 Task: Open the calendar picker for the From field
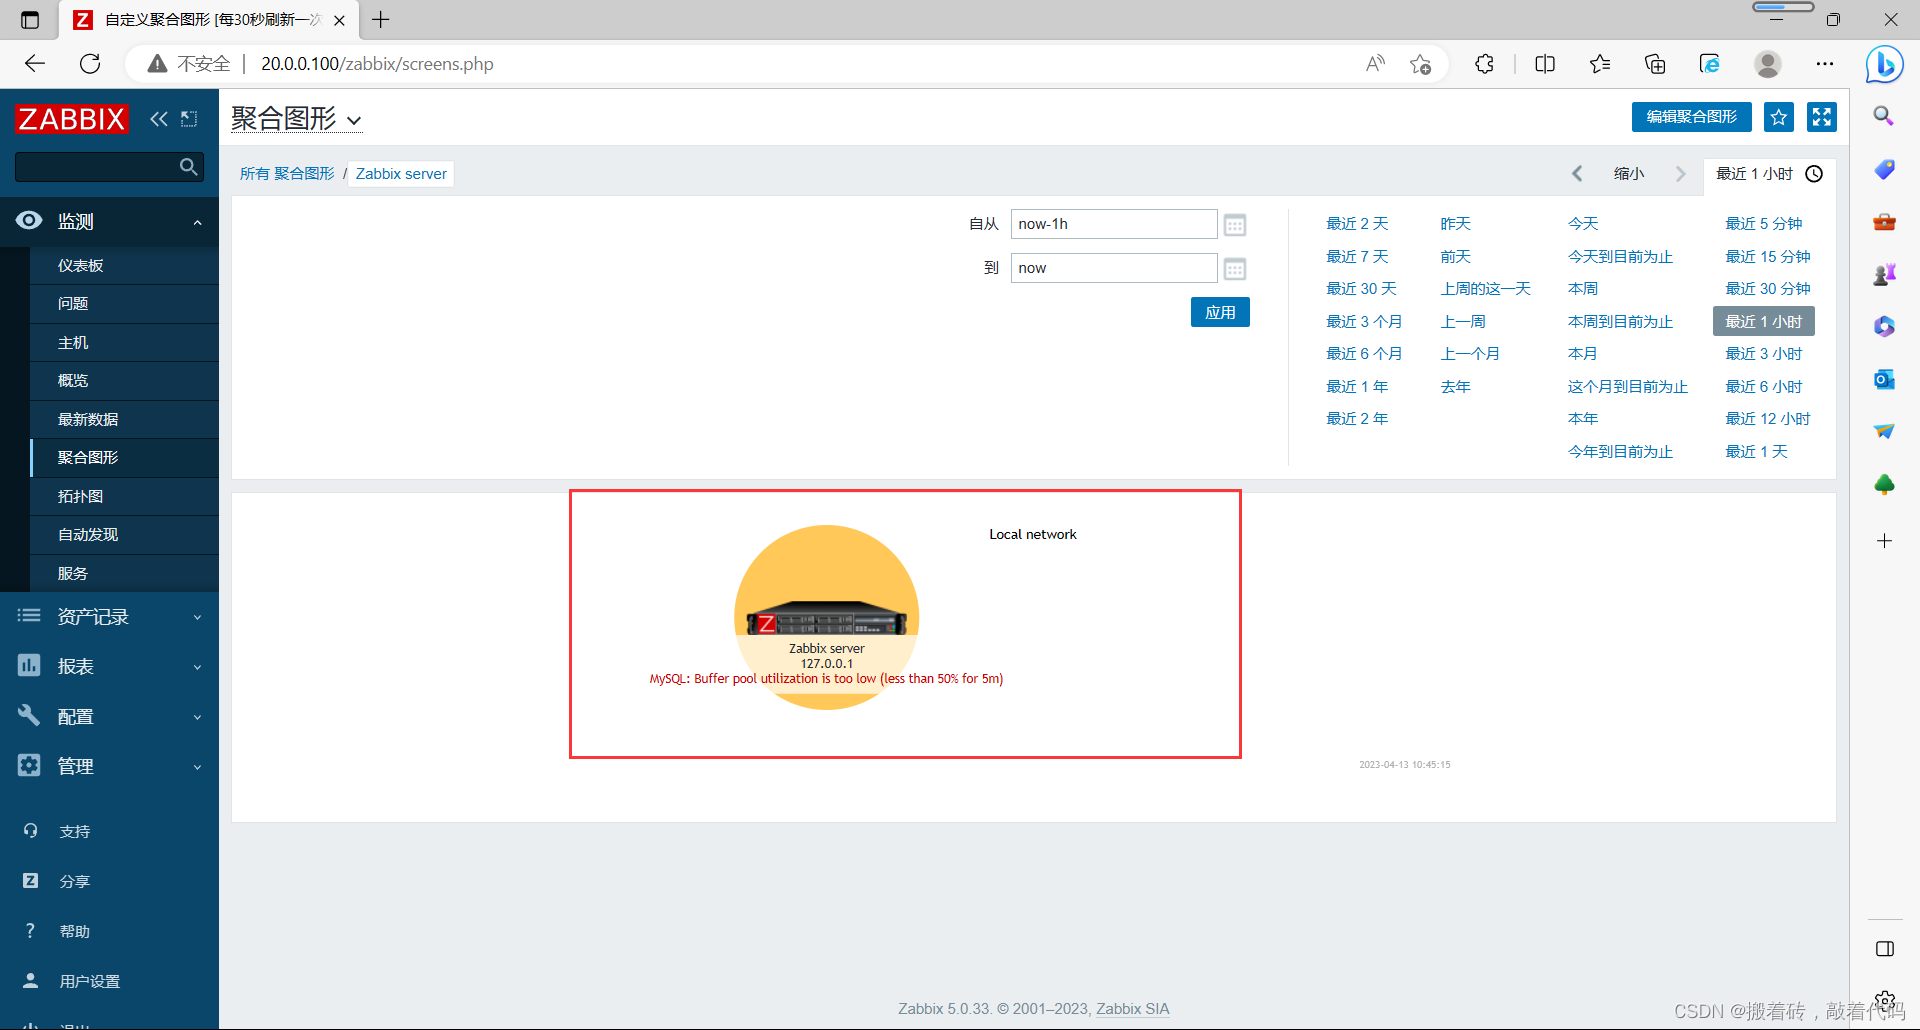click(1235, 225)
